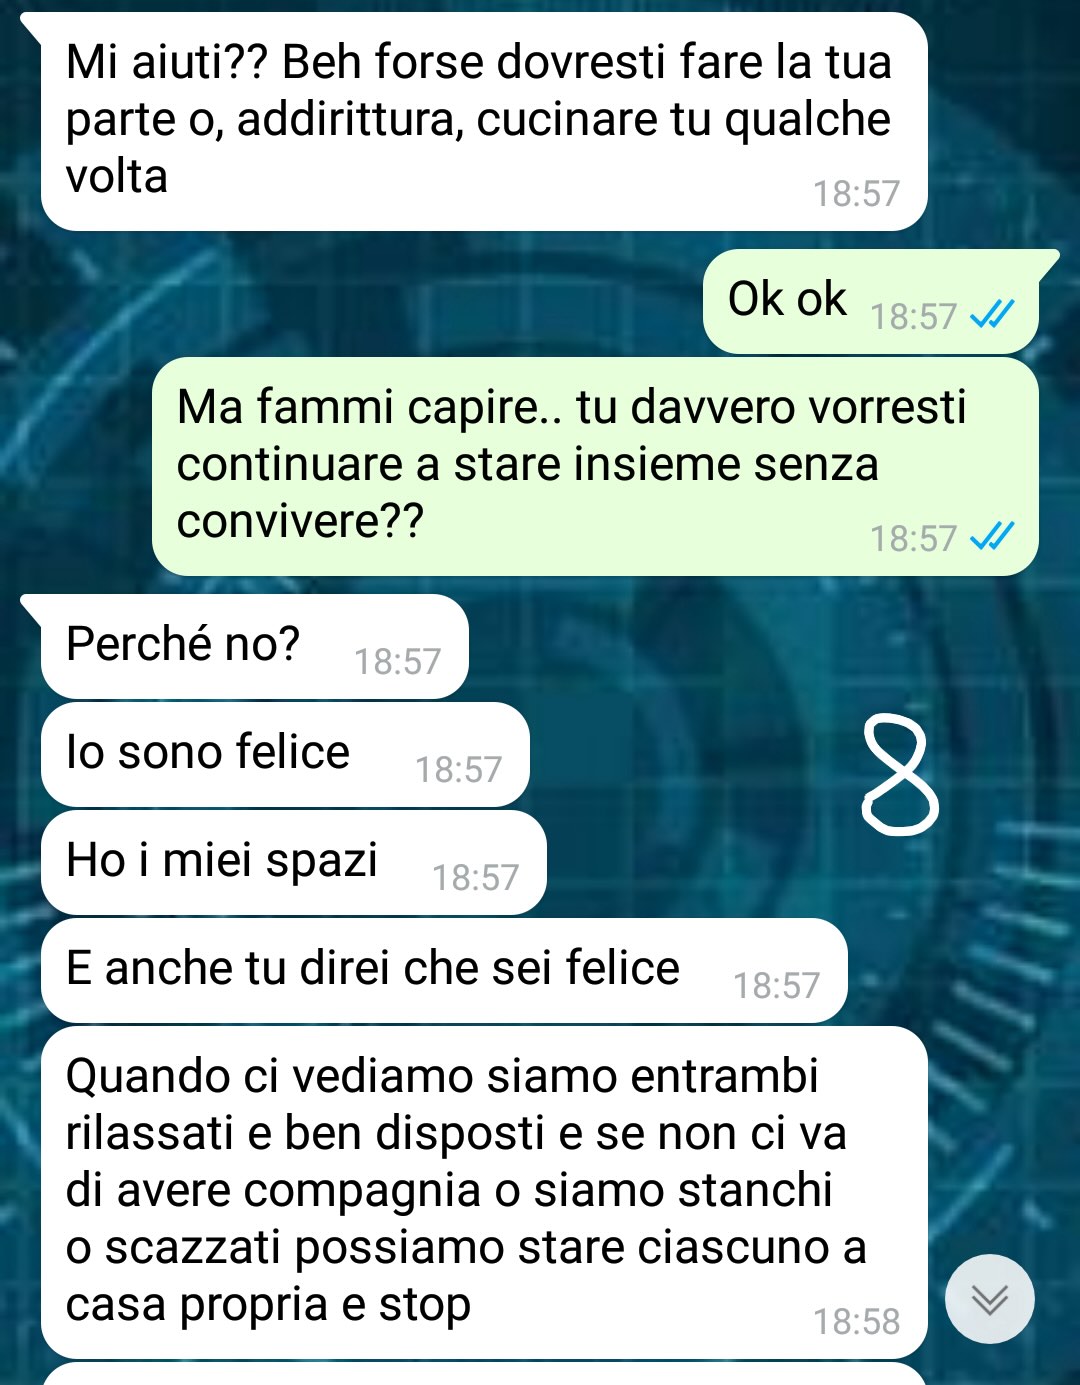This screenshot has width=1080, height=1385.
Task: Tap the chat wallpaper beside 'Ok ok' bubble
Action: tap(350, 301)
